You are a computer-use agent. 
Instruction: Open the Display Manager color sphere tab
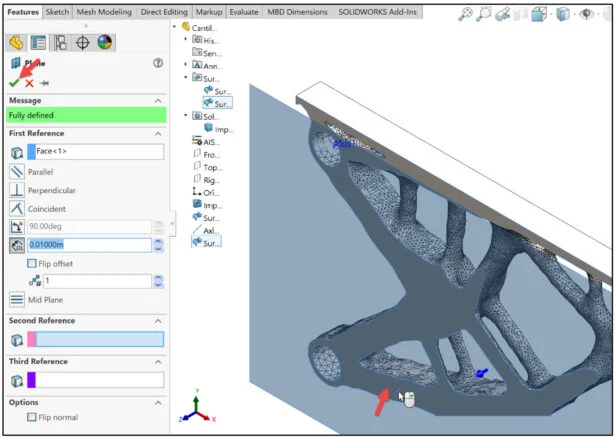tap(105, 42)
